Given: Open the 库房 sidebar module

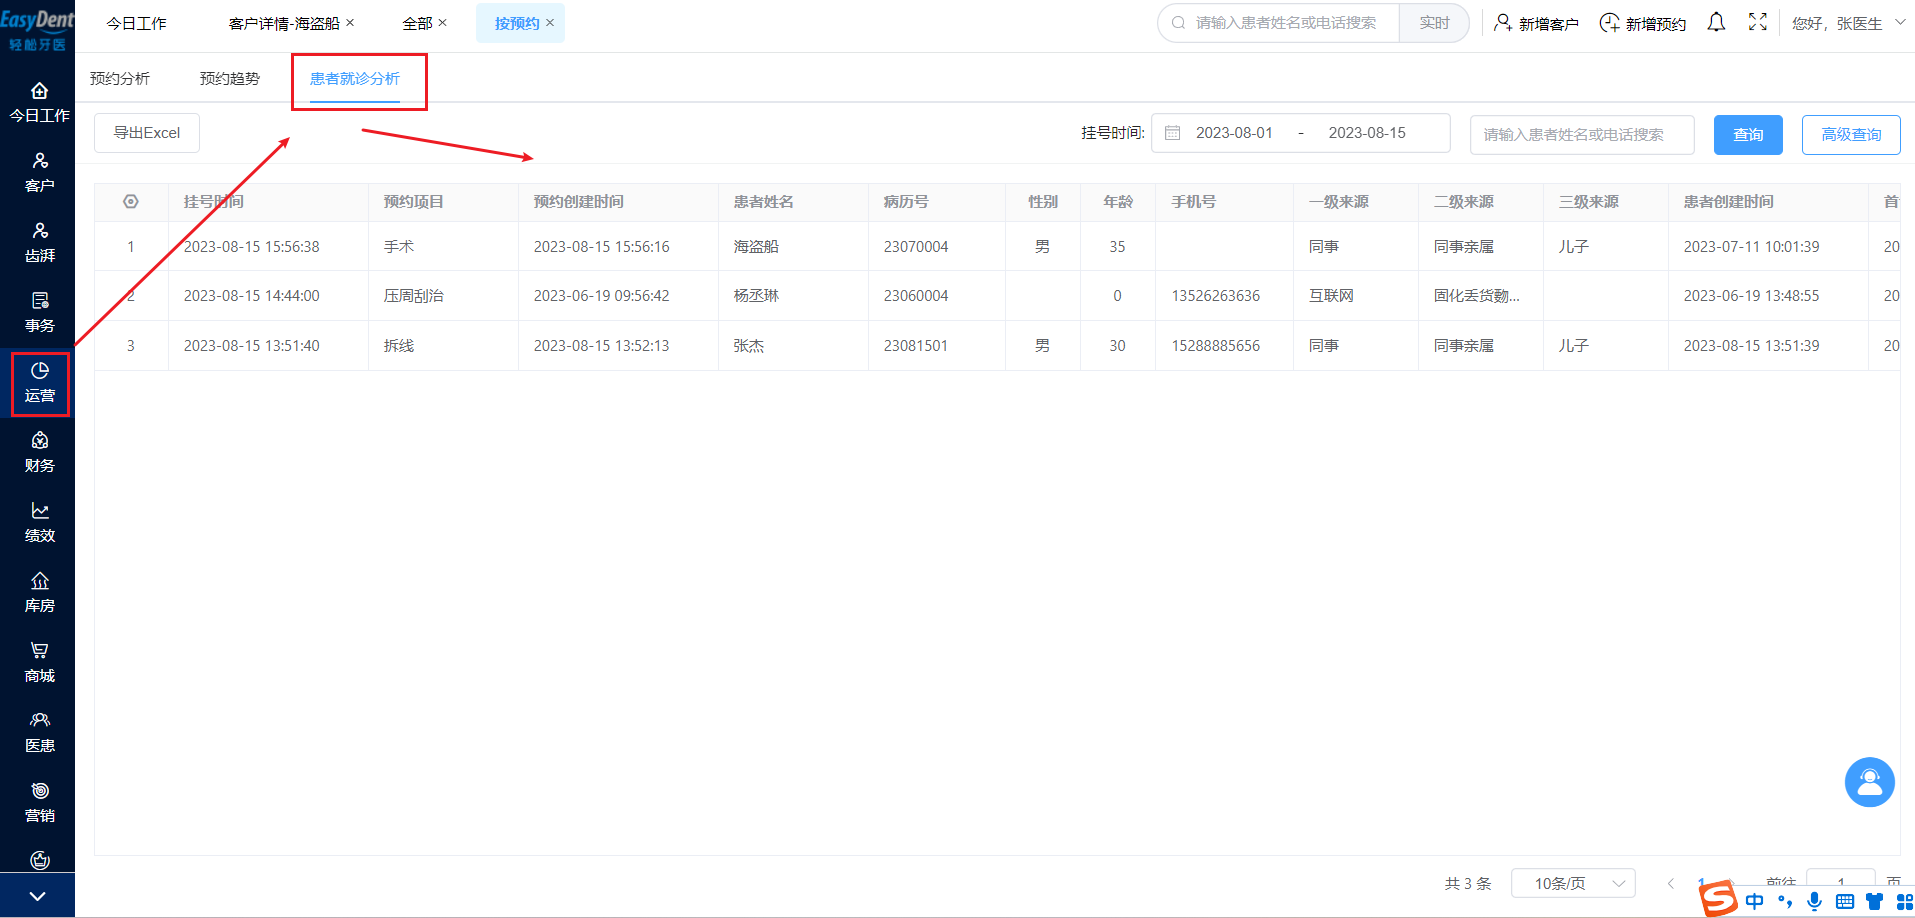Looking at the screenshot, I should pyautogui.click(x=39, y=594).
